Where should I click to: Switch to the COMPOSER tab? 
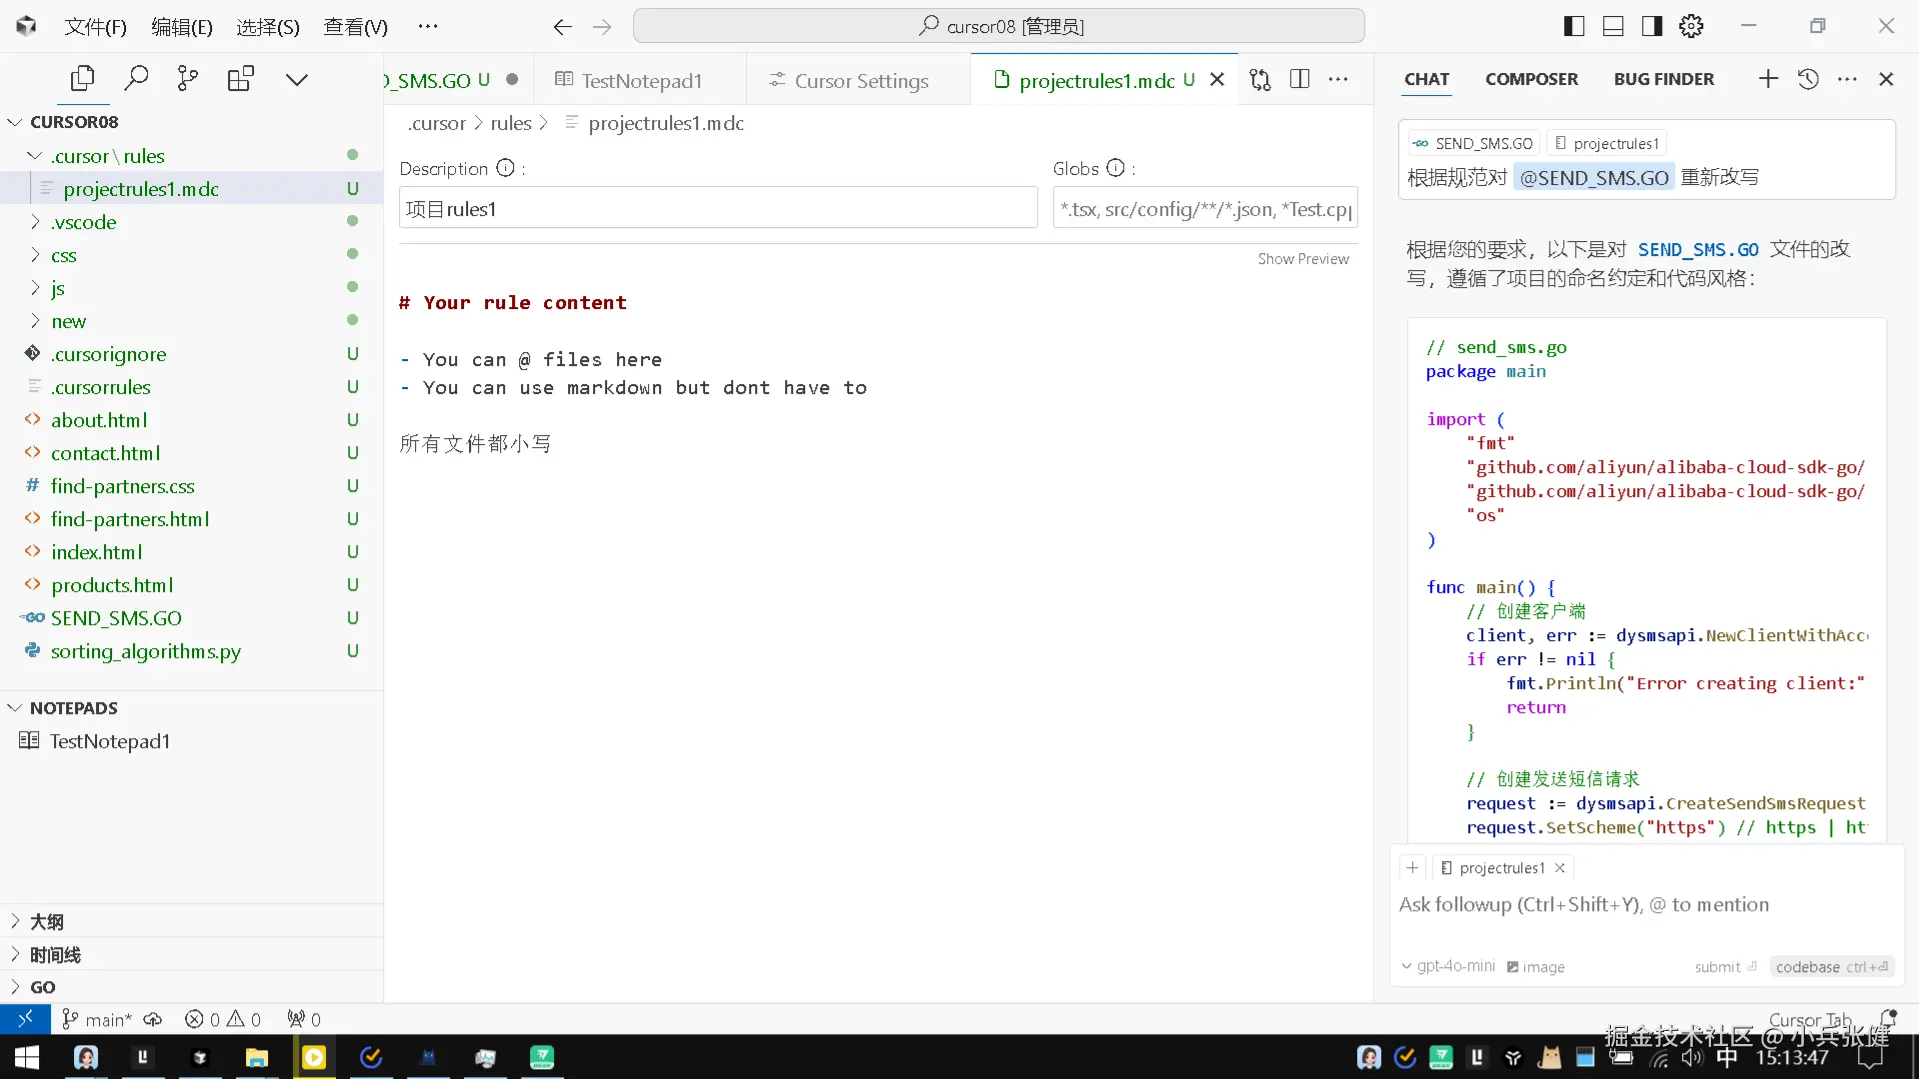coord(1531,79)
